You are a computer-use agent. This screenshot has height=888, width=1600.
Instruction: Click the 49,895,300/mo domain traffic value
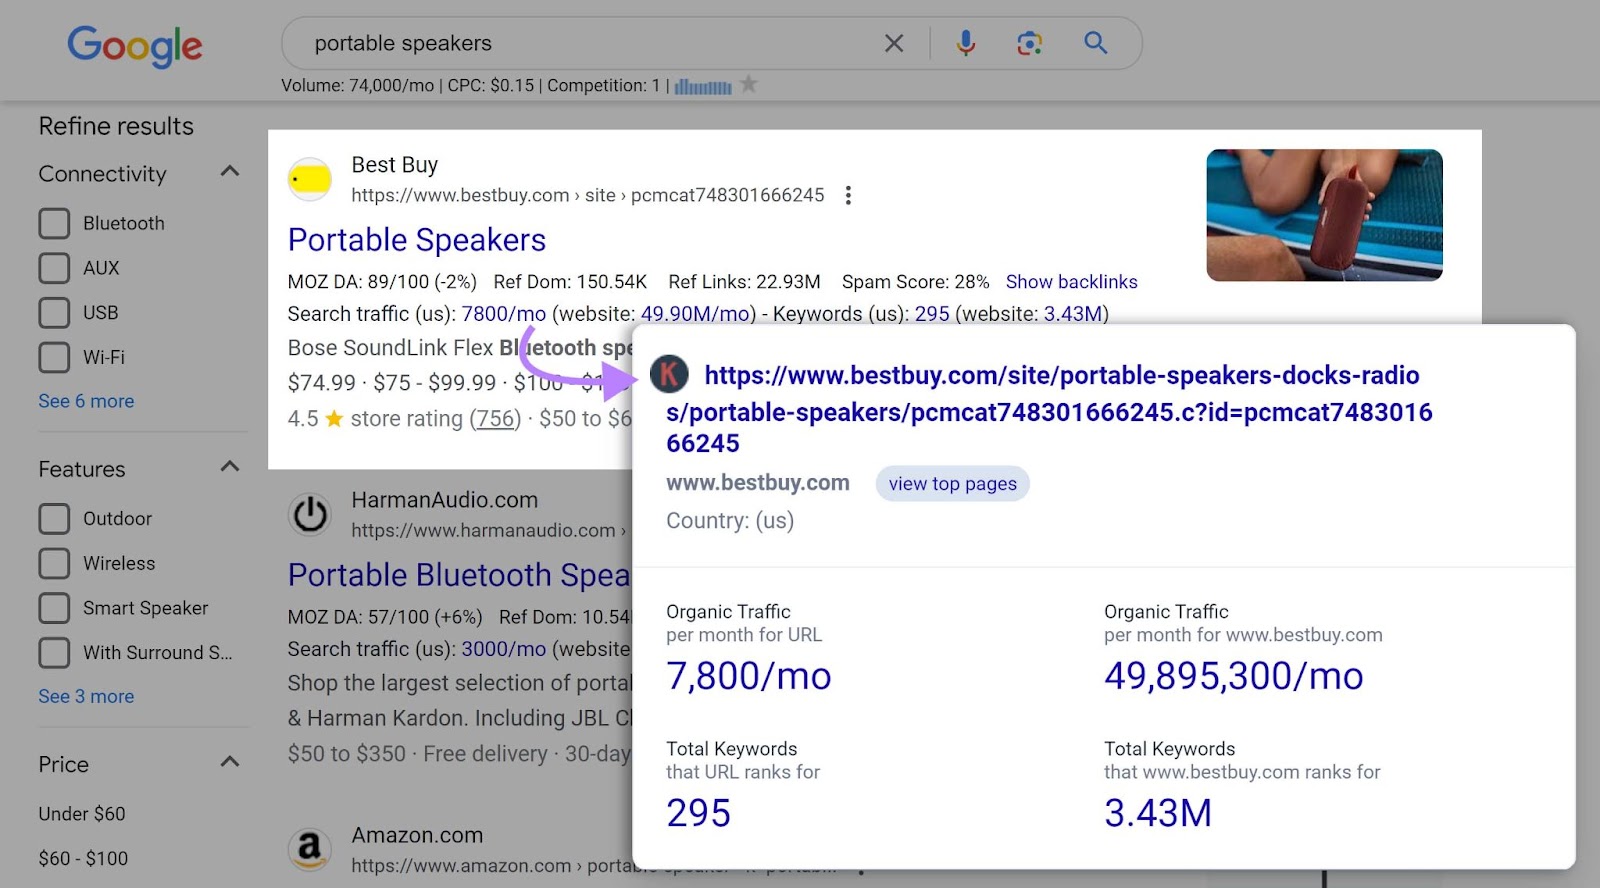[x=1234, y=676]
